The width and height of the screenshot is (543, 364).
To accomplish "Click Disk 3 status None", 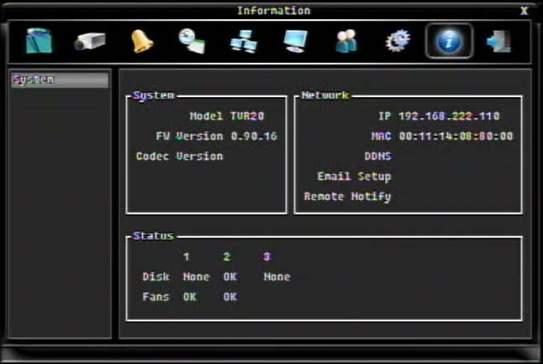I will point(277,277).
